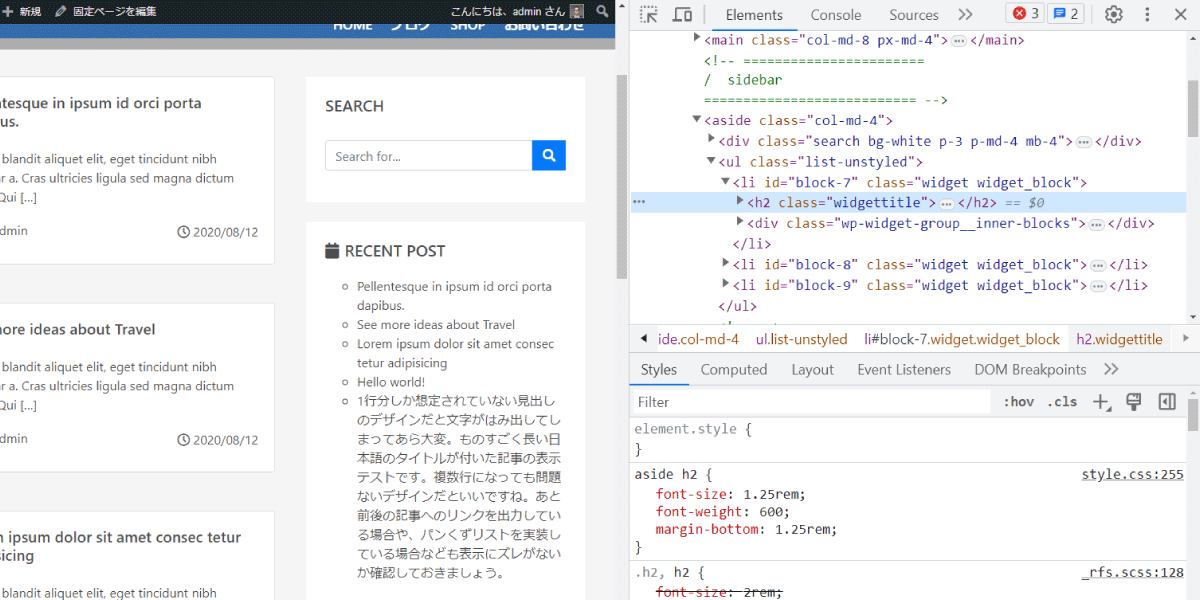
Task: Open the DOM Breakpoints tab
Action: click(x=1030, y=369)
